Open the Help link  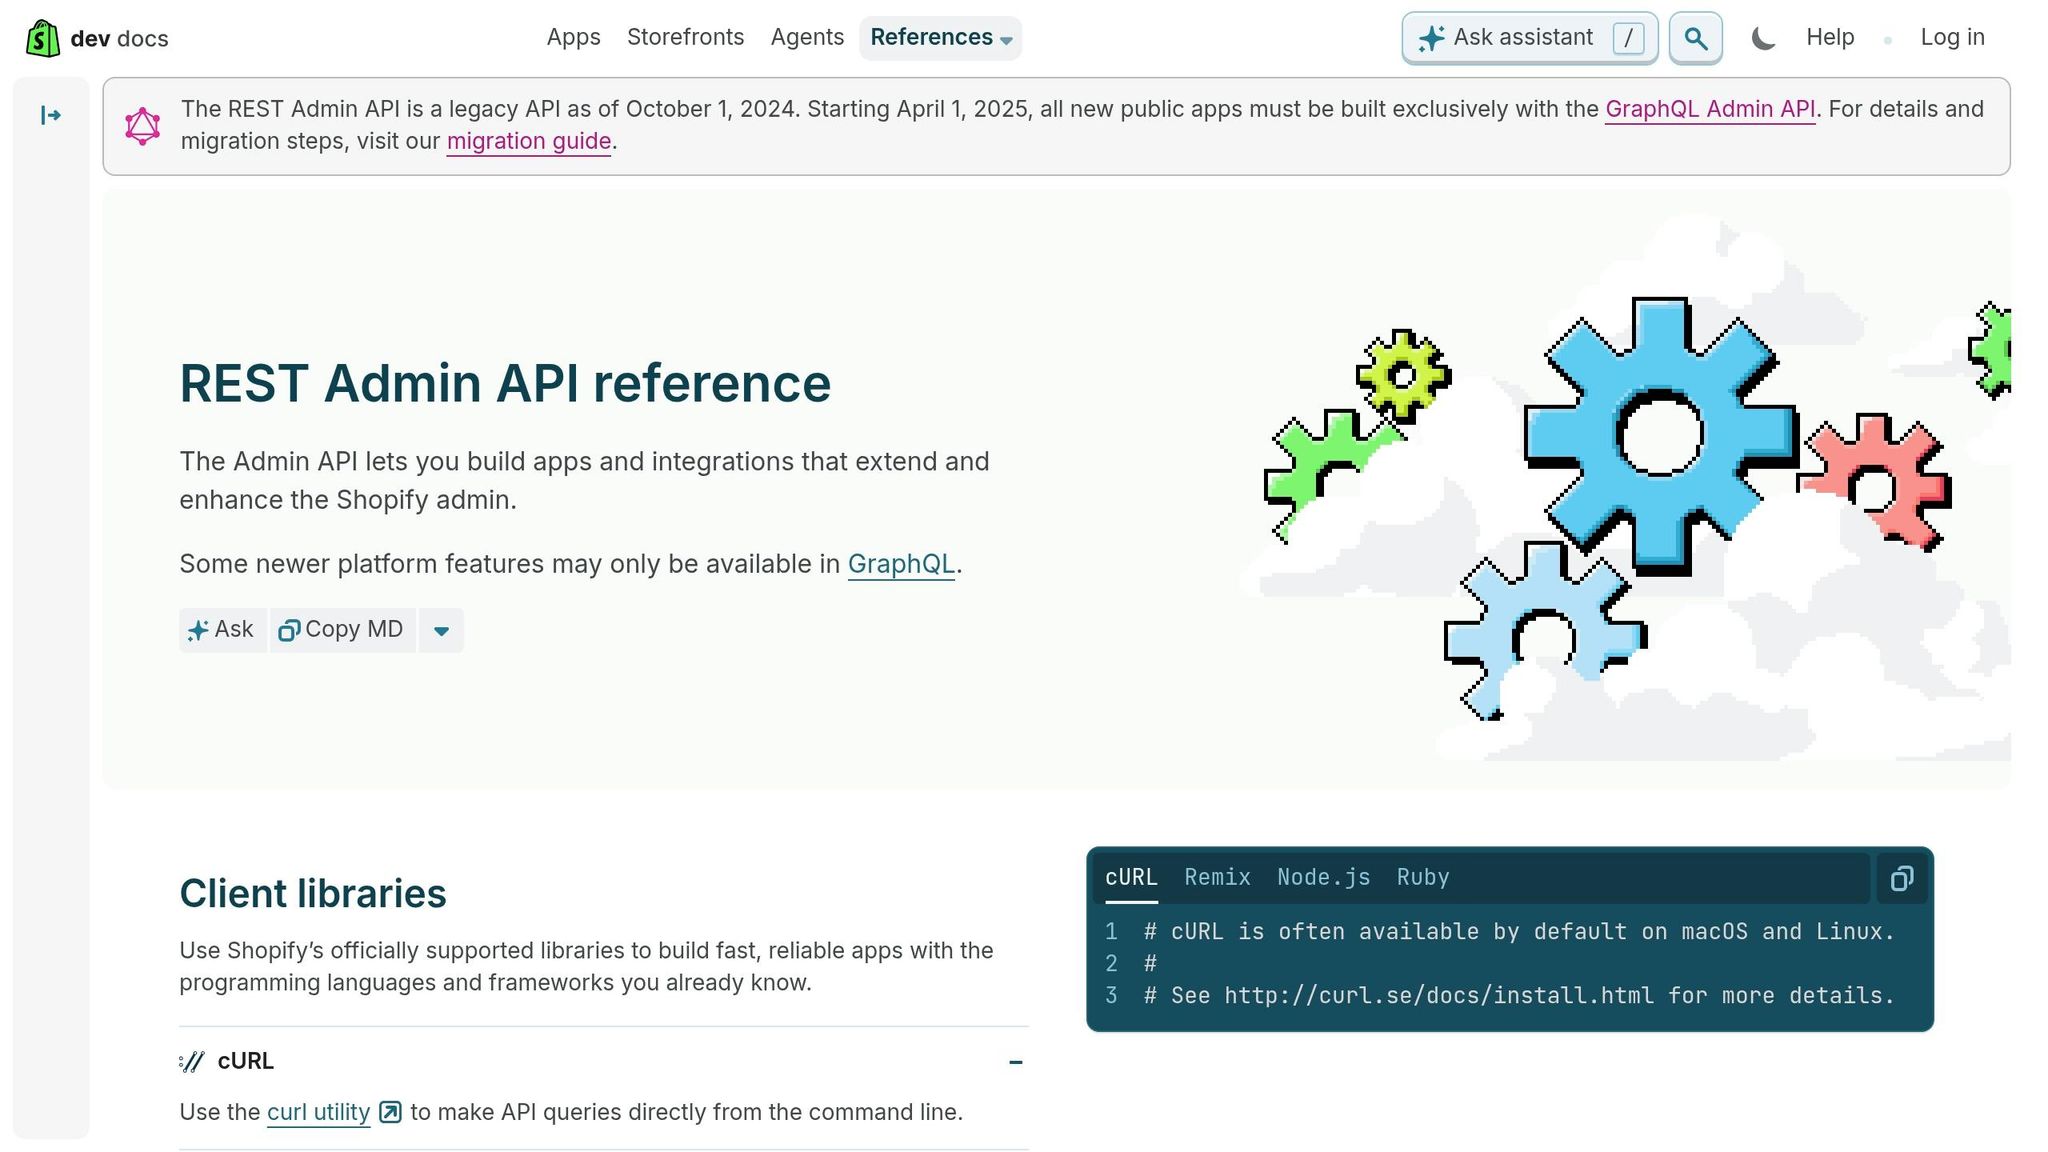tap(1829, 37)
